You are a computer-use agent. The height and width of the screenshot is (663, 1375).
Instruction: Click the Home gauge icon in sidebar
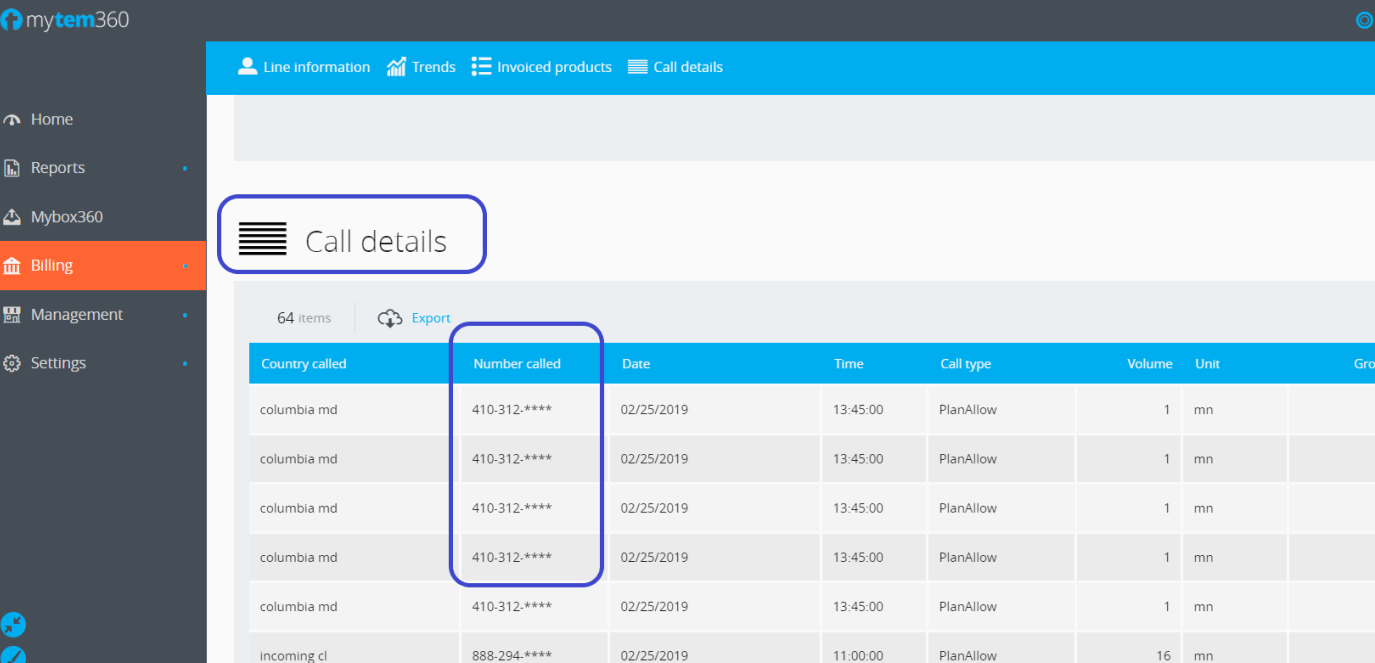point(12,120)
